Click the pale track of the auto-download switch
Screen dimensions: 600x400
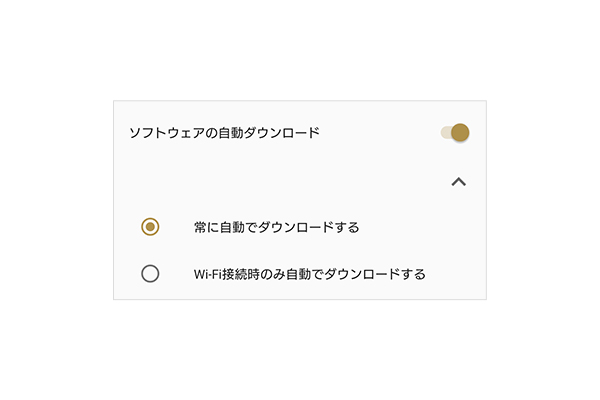pos(445,132)
